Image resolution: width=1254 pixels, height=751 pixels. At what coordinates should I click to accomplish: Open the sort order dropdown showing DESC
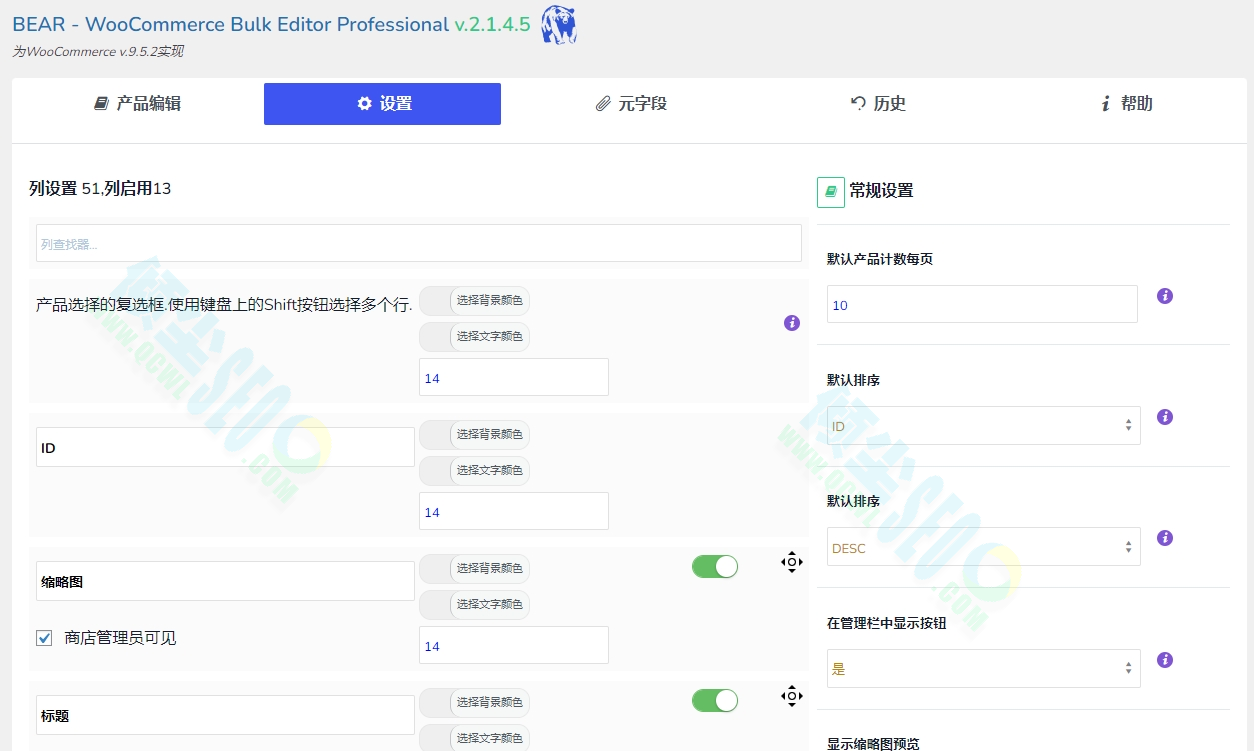984,547
